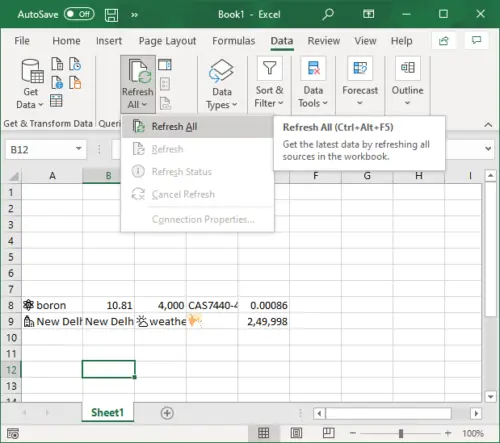Click the Share icon in ribbon
The width and height of the screenshot is (500, 443).
tap(444, 41)
